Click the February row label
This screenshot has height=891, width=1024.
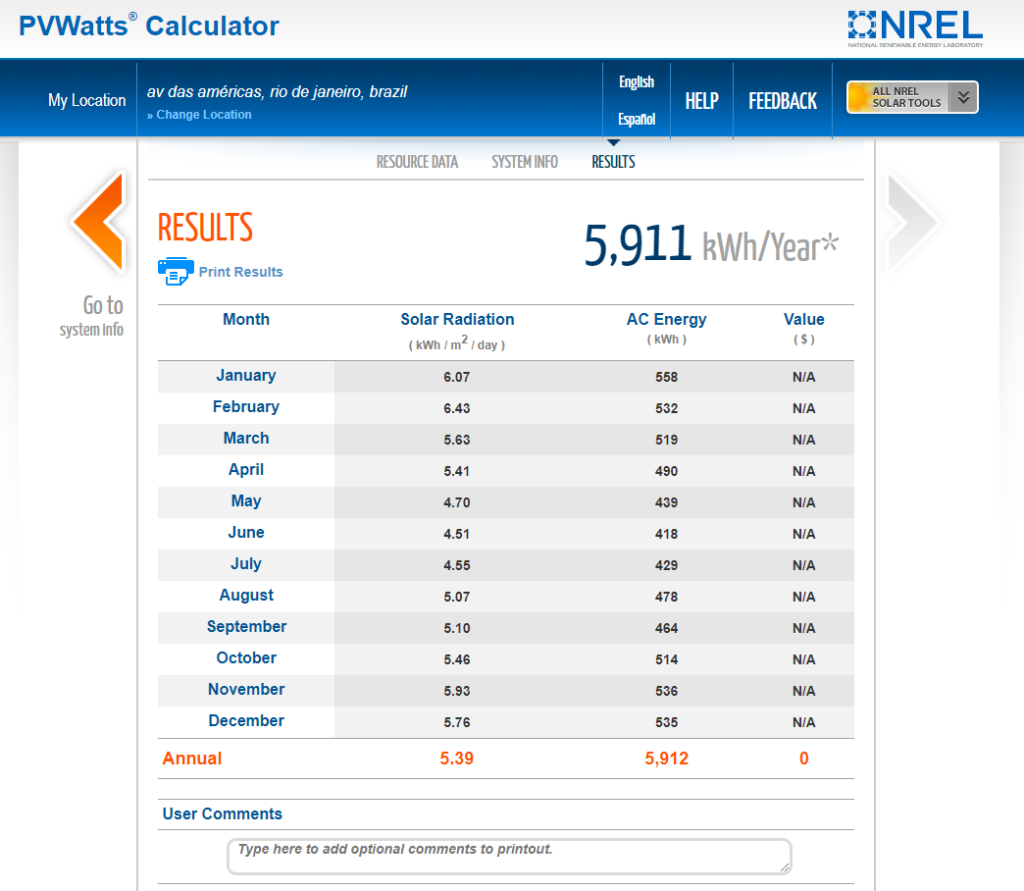click(246, 407)
